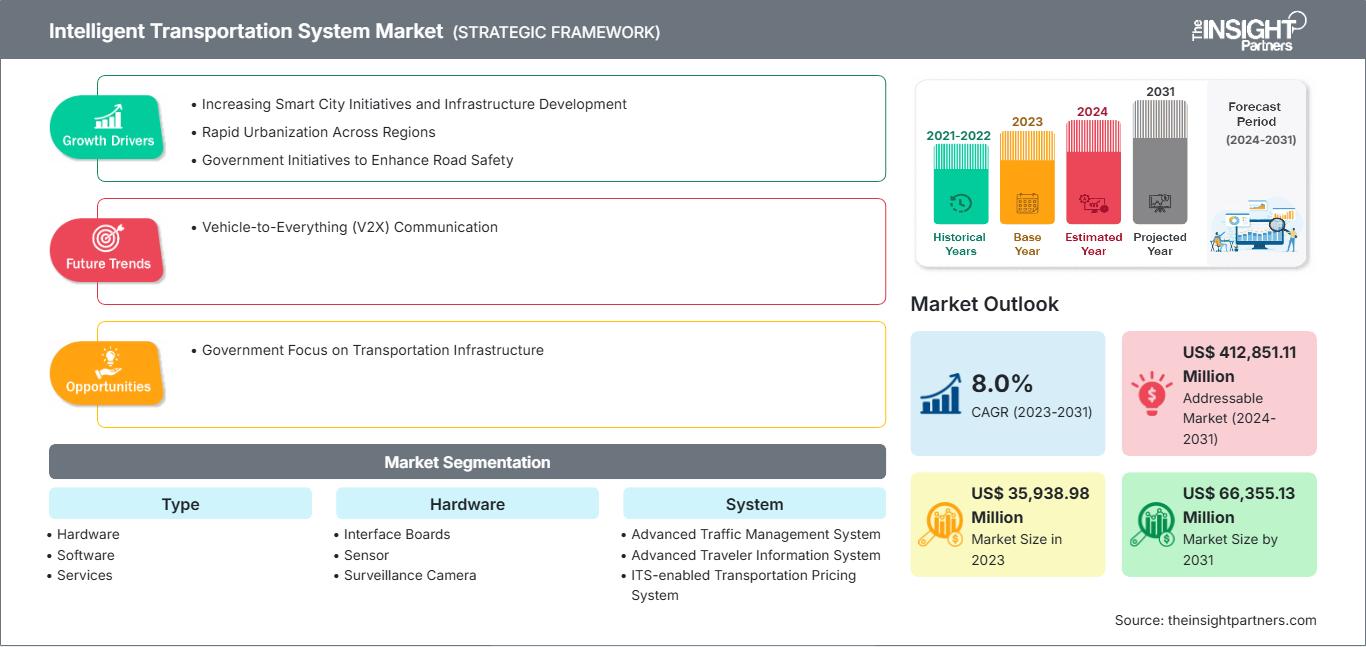Click the Market Segmentation header bar
Viewport: 1366px width, 647px height.
point(467,462)
